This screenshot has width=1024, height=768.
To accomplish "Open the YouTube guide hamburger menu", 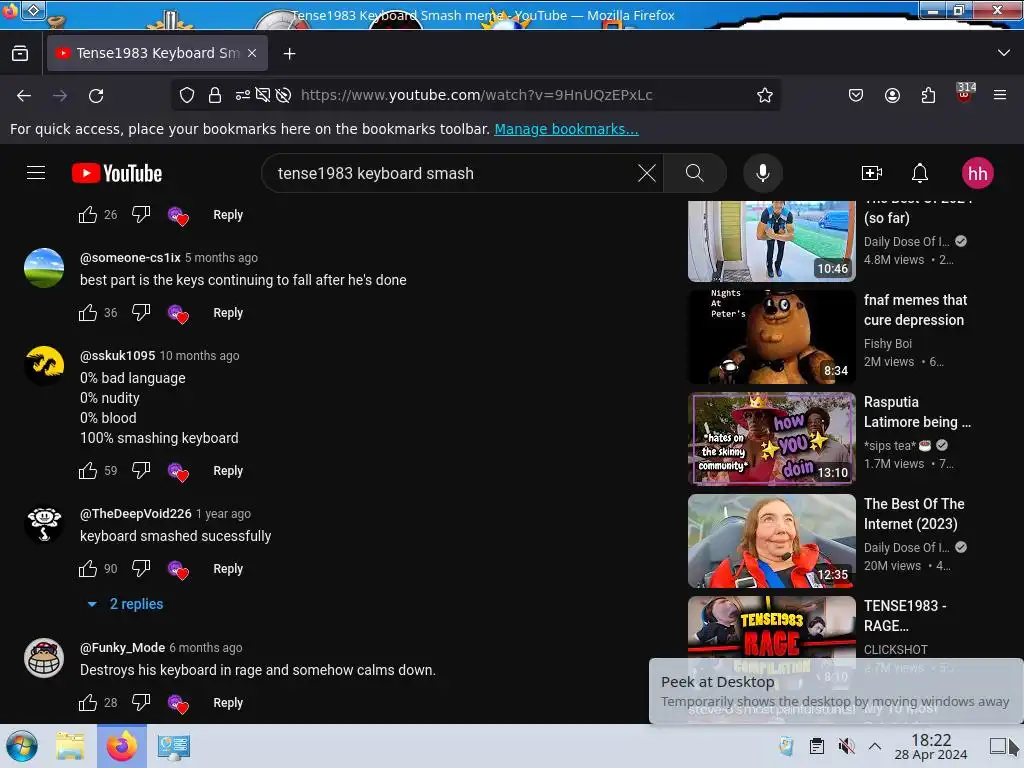I will coord(36,173).
